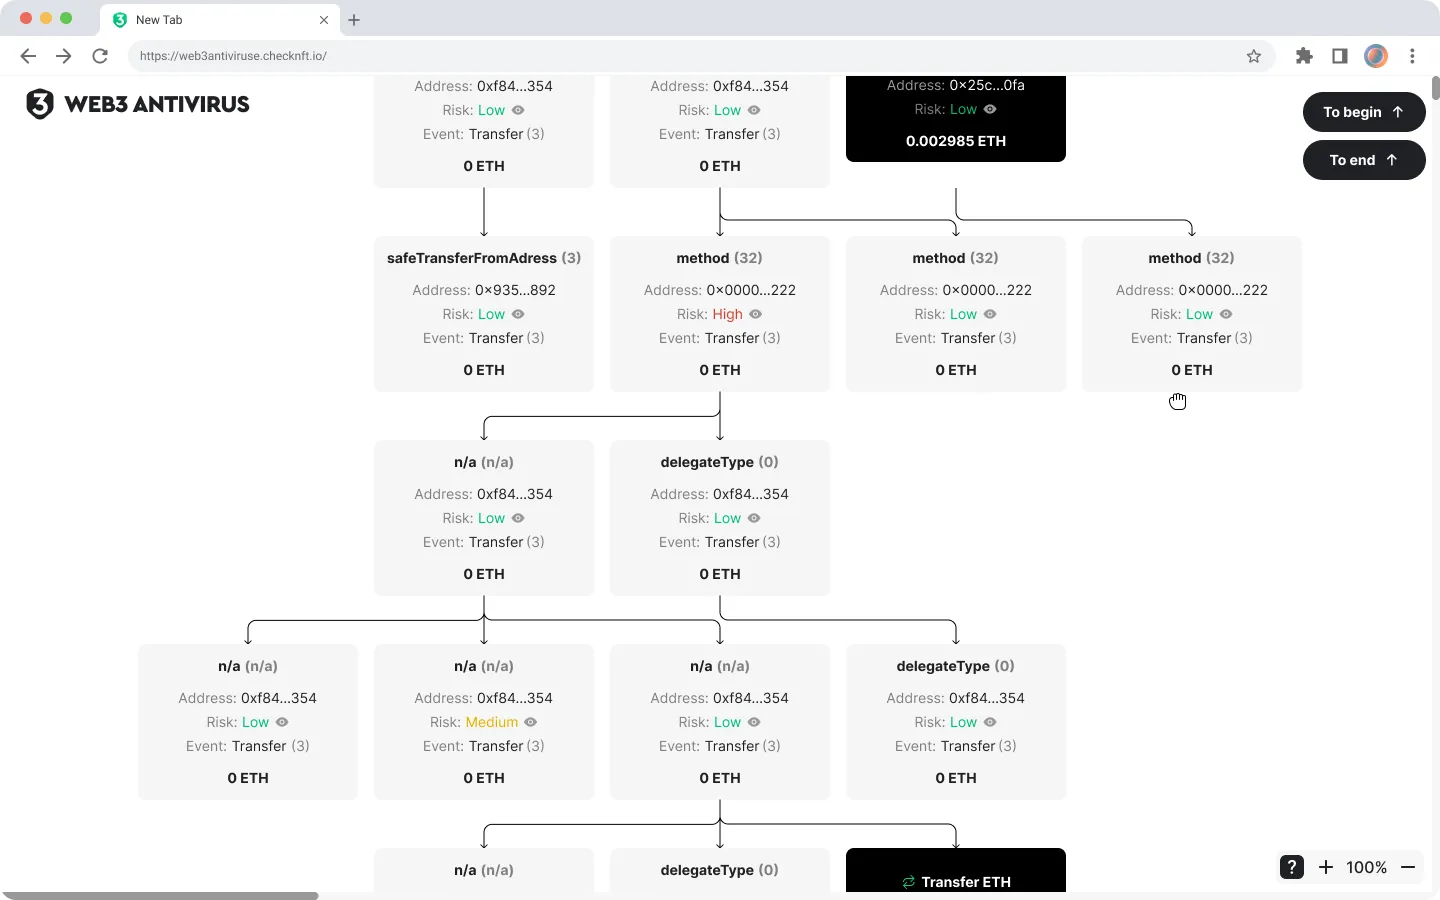Screen dimensions: 1440x900
Task: Open the browser three-dot menu
Action: [1412, 56]
